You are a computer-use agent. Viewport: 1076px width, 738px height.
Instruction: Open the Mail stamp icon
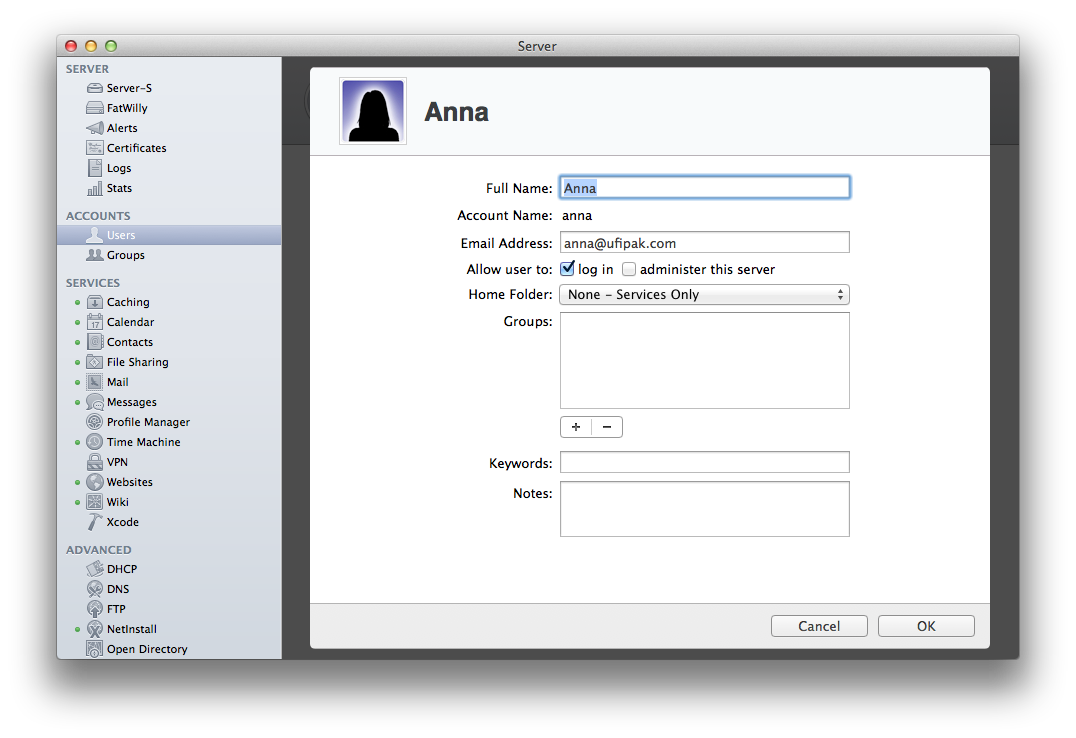(x=95, y=382)
